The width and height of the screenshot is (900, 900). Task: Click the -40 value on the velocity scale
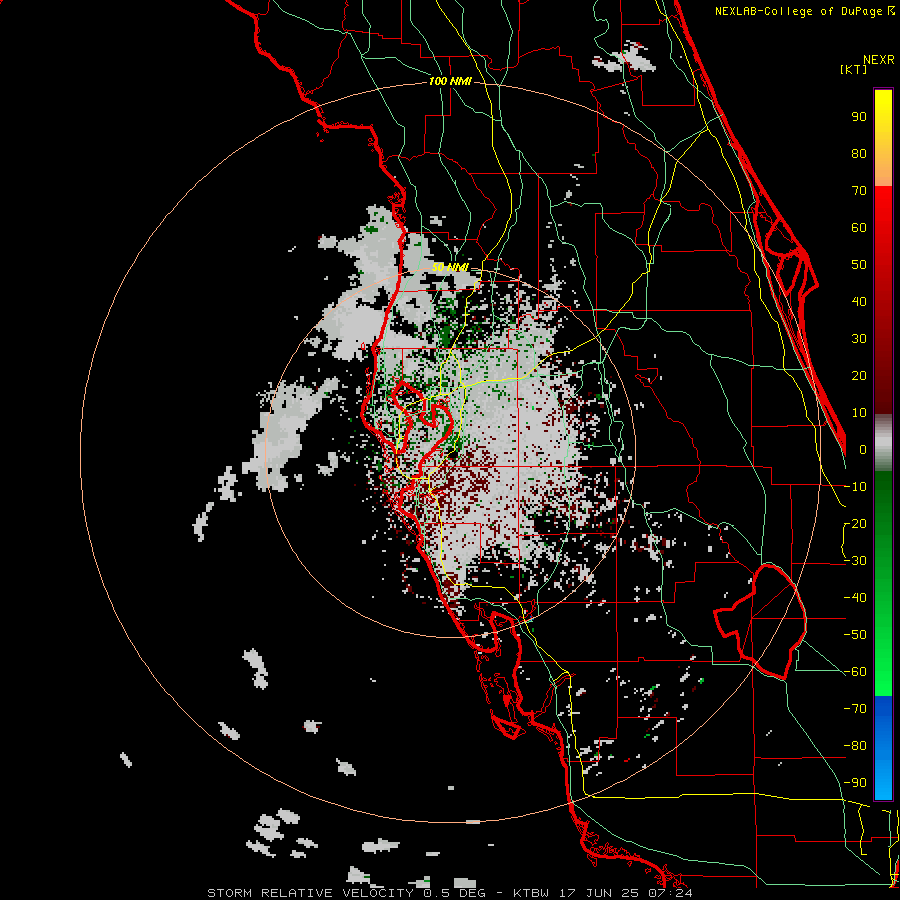855,598
